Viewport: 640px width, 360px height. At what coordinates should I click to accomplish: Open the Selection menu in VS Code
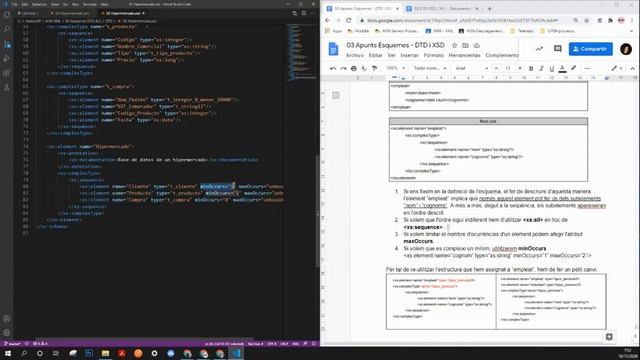(39, 4)
